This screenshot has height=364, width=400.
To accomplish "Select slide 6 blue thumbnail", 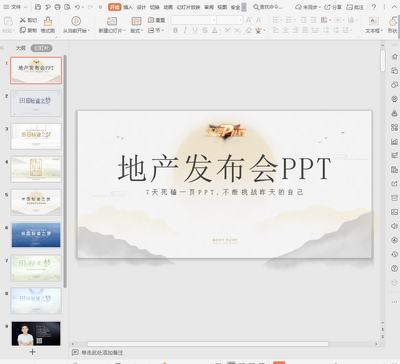I will pyautogui.click(x=36, y=235).
